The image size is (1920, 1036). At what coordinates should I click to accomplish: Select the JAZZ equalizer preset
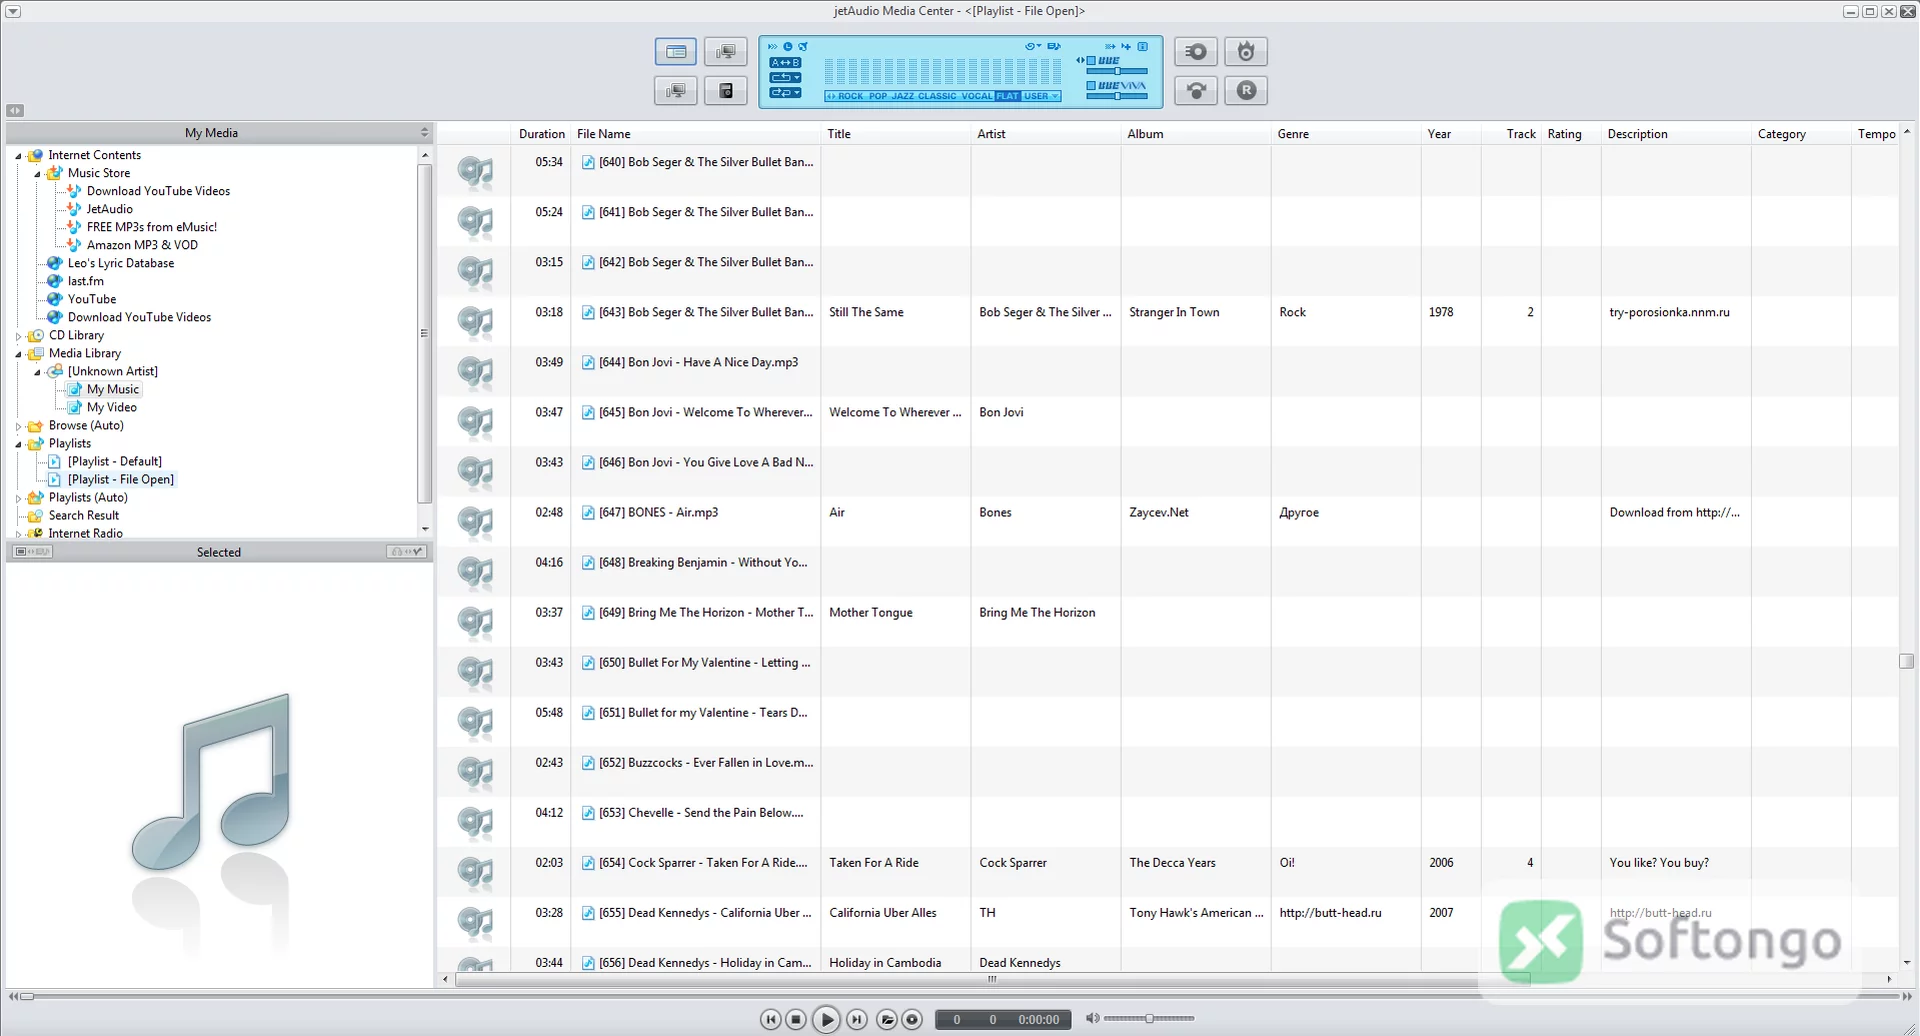pyautogui.click(x=902, y=96)
